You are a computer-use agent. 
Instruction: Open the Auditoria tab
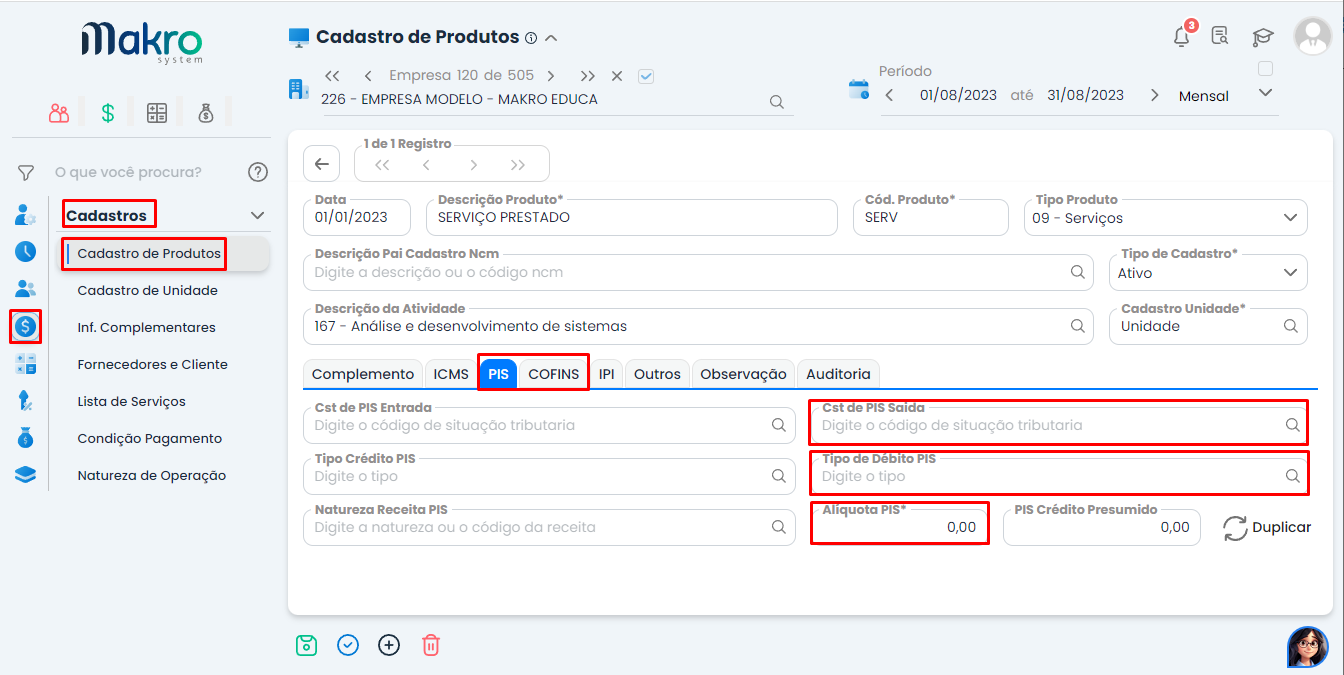coord(838,373)
